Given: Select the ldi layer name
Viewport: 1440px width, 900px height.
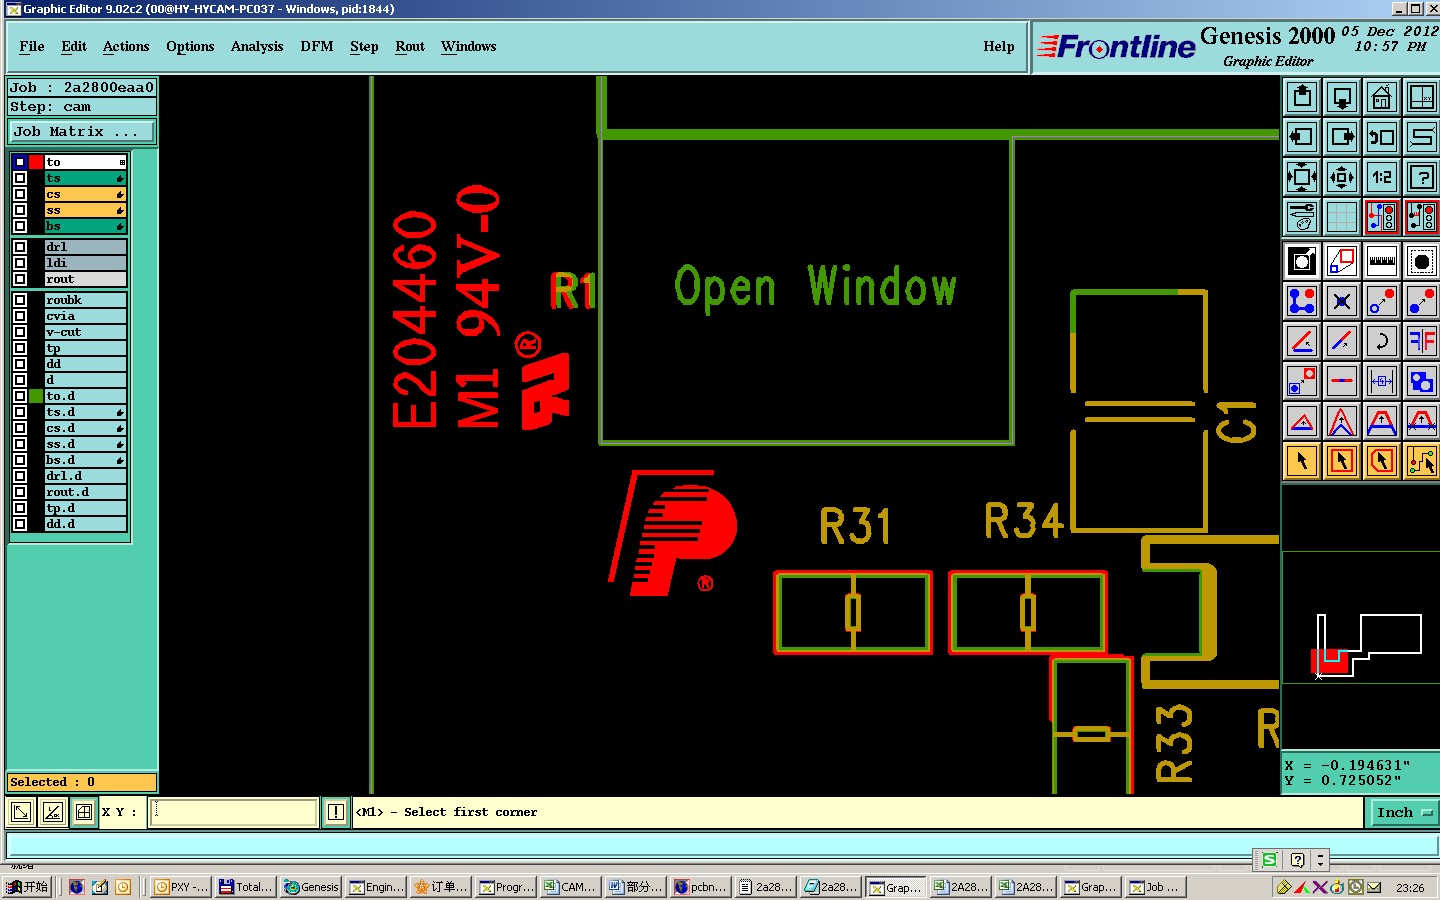Looking at the screenshot, I should click(86, 263).
